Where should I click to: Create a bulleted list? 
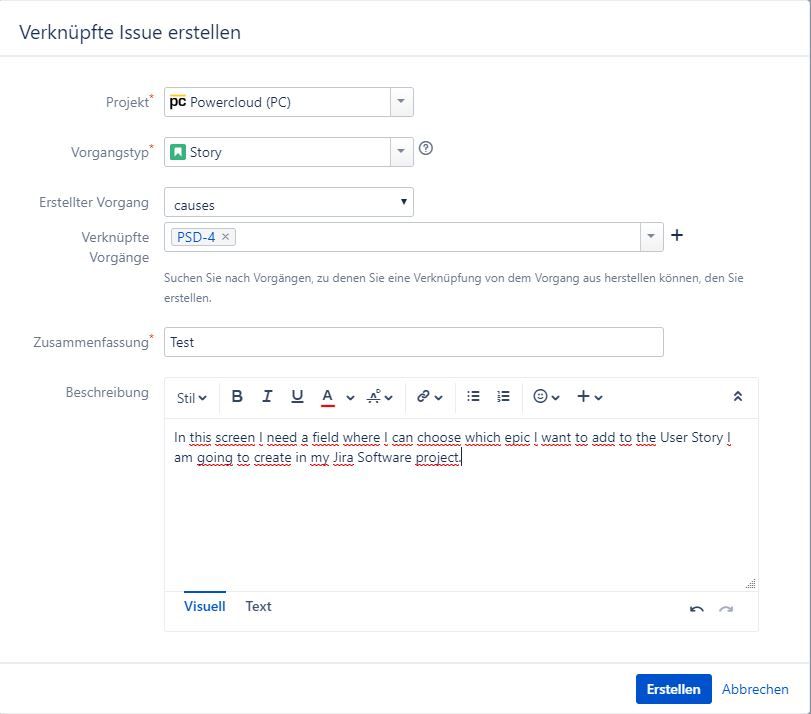coord(473,396)
